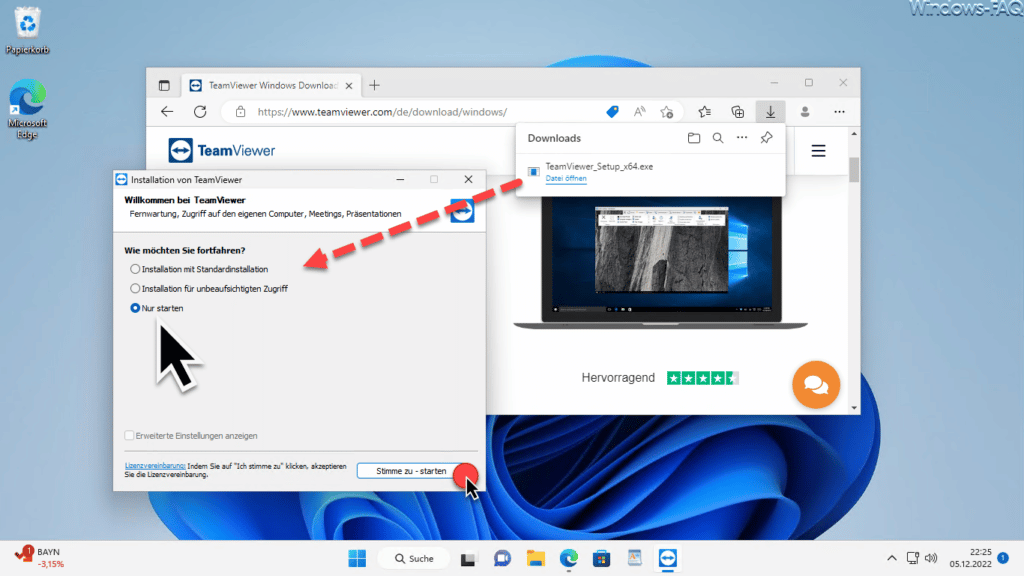Open the orange chat bubble button
This screenshot has width=1024, height=576.
[816, 385]
